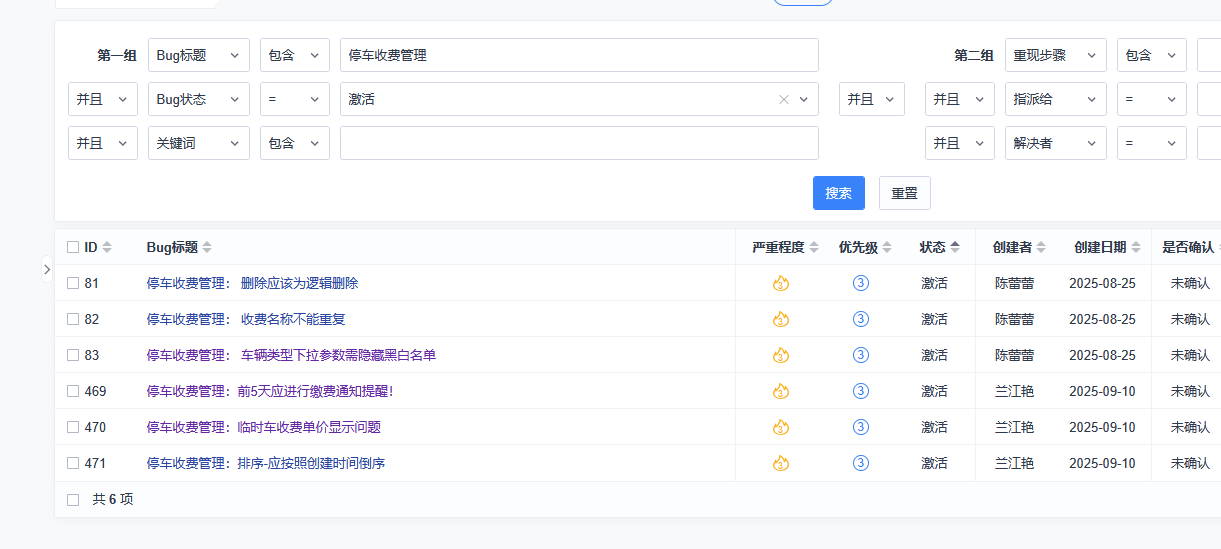Screen dimensions: 1221x549
Task: Open the Bug标题 field dropdown
Action: 198,55
